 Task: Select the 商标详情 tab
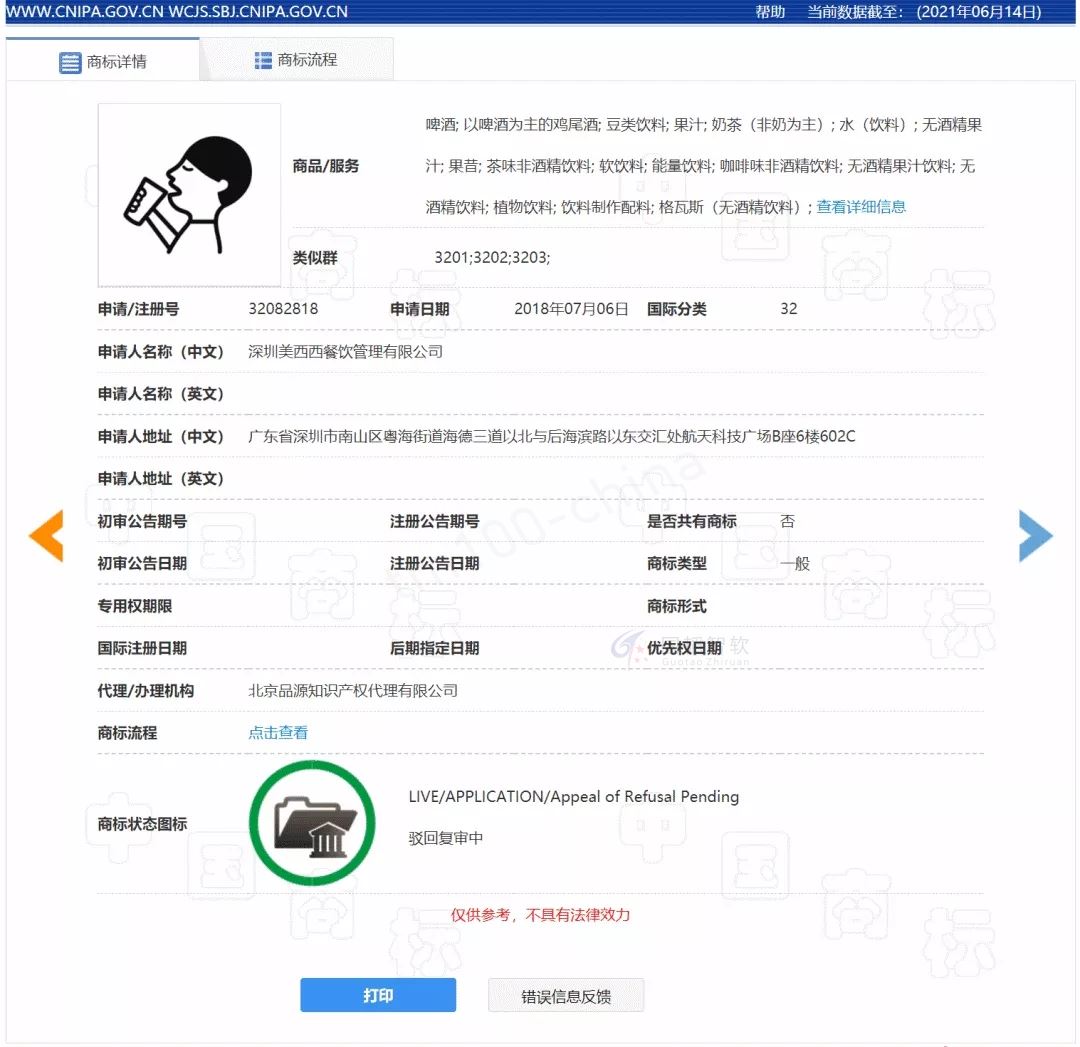tap(103, 61)
